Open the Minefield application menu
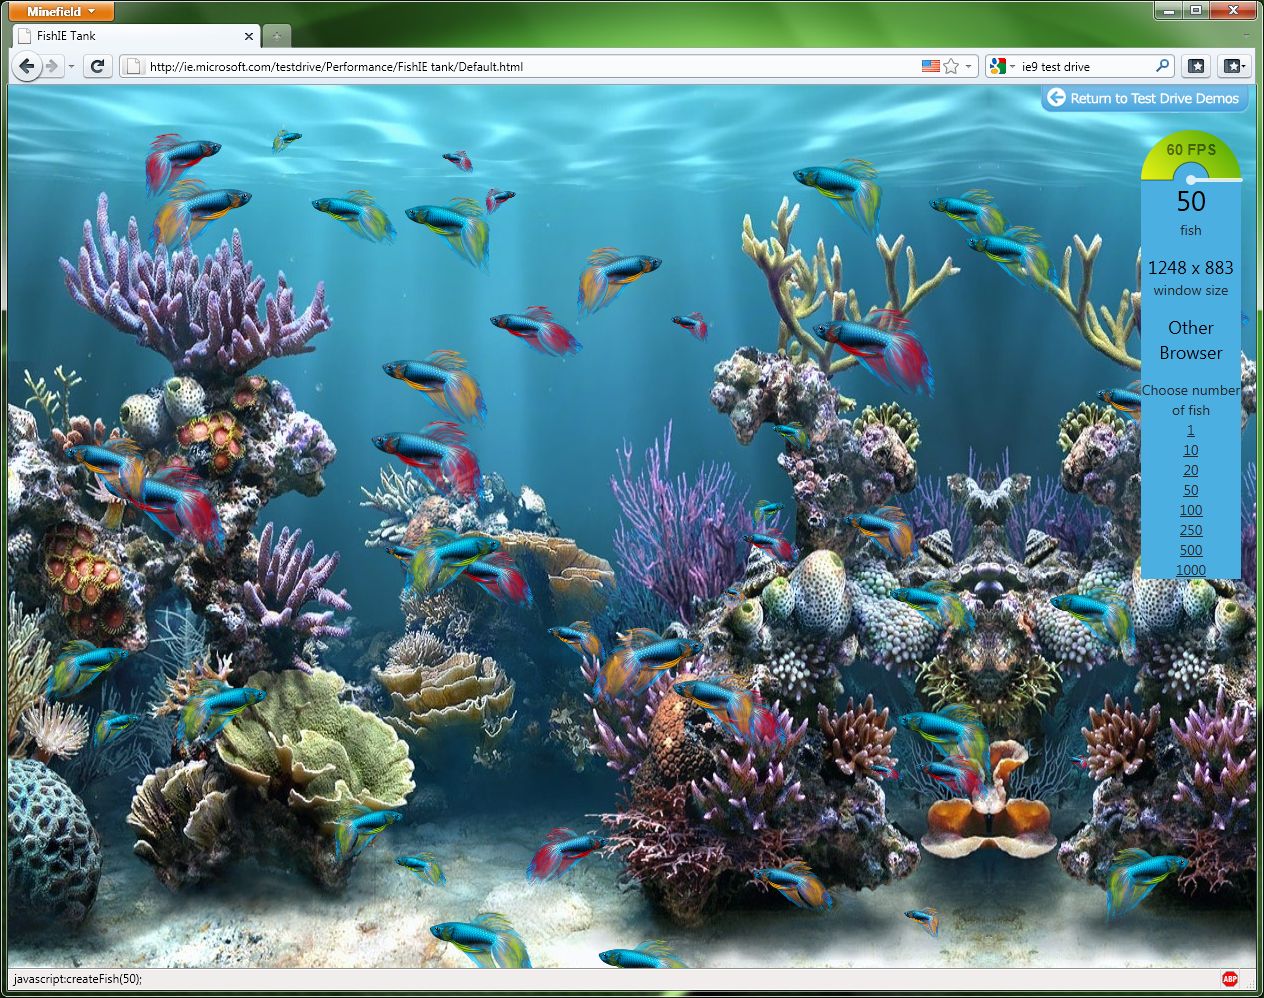 point(62,12)
